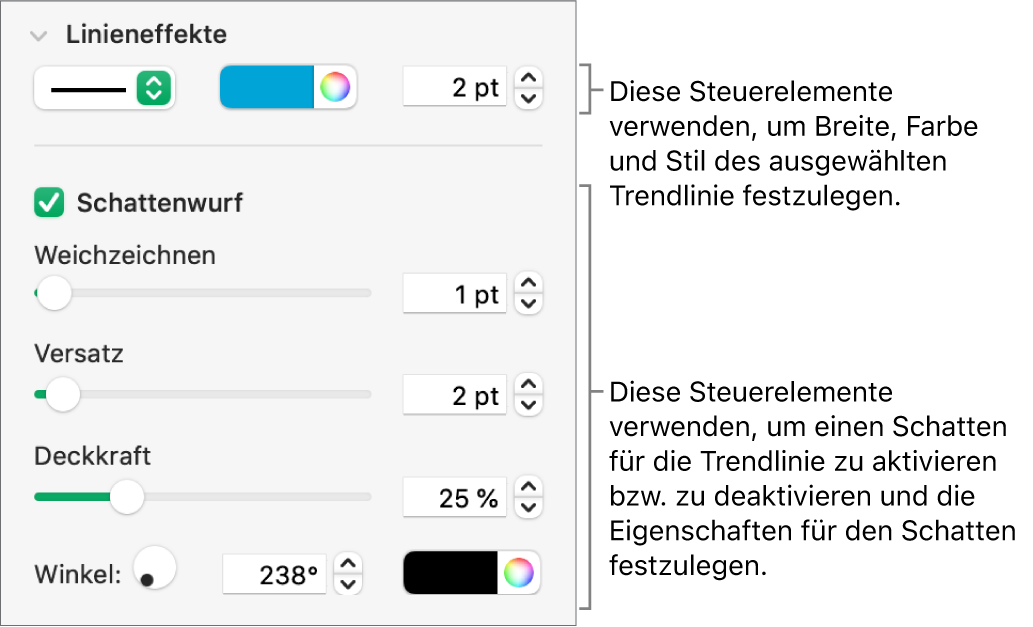Click the black shadow color swatch
The width and height of the screenshot is (1033, 627).
[x=451, y=573]
